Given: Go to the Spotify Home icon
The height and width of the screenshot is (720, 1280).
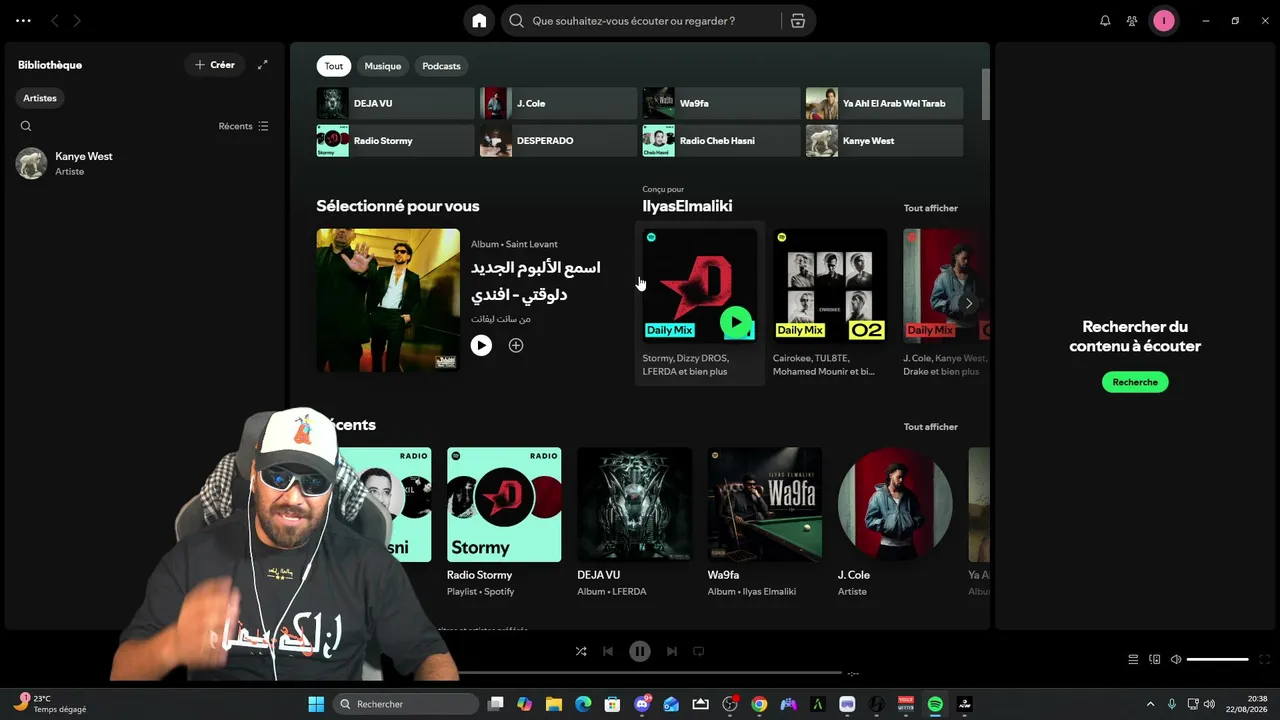Looking at the screenshot, I should pos(479,21).
